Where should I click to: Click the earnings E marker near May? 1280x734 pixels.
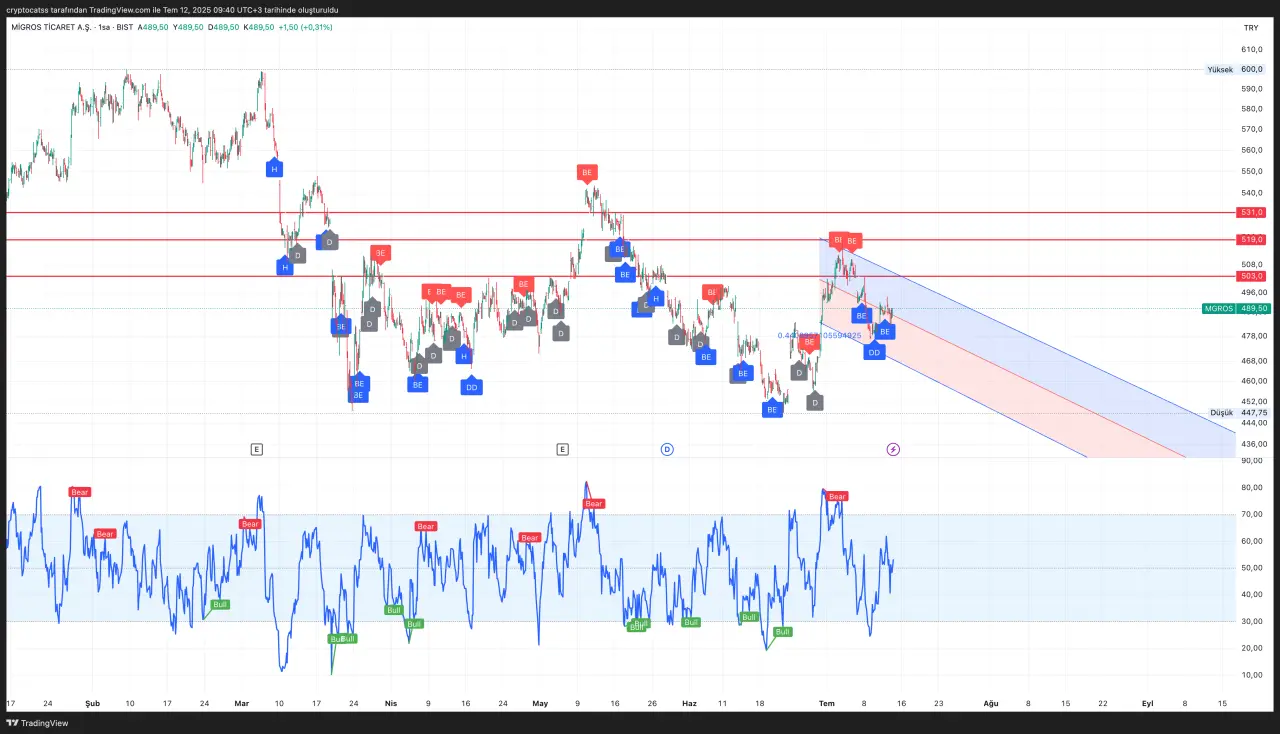pos(563,450)
